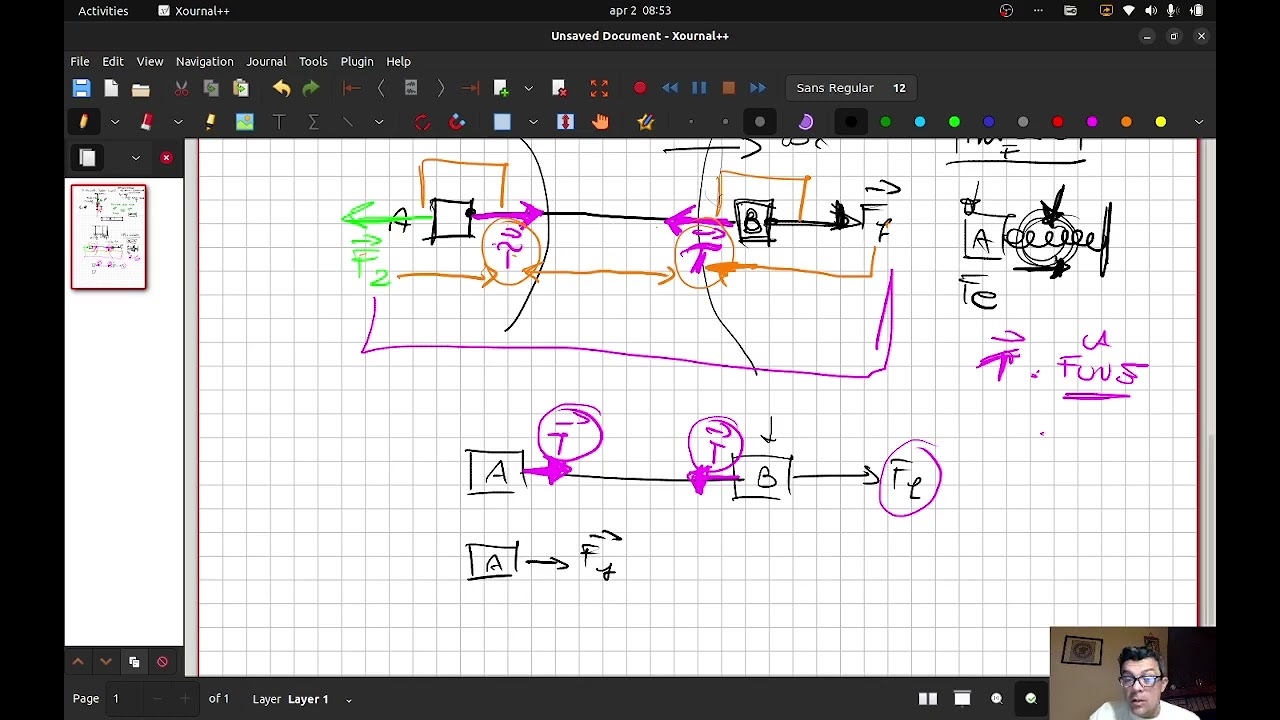Open the Journal menu
Viewport: 1280px width, 720px height.
click(x=266, y=61)
